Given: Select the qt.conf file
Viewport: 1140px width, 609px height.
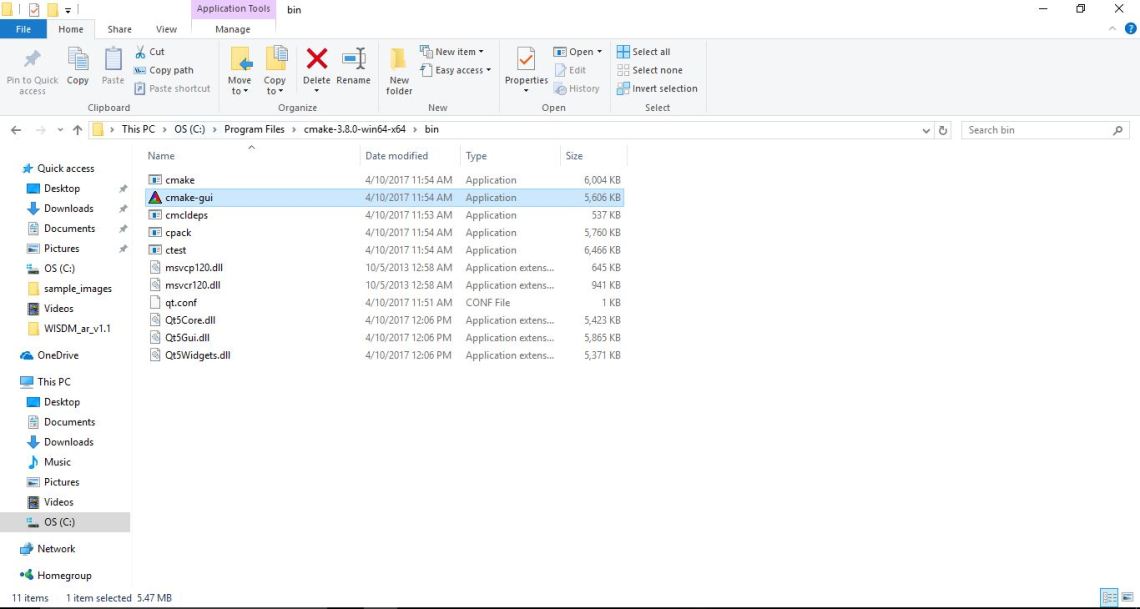Looking at the screenshot, I should point(384,302).
